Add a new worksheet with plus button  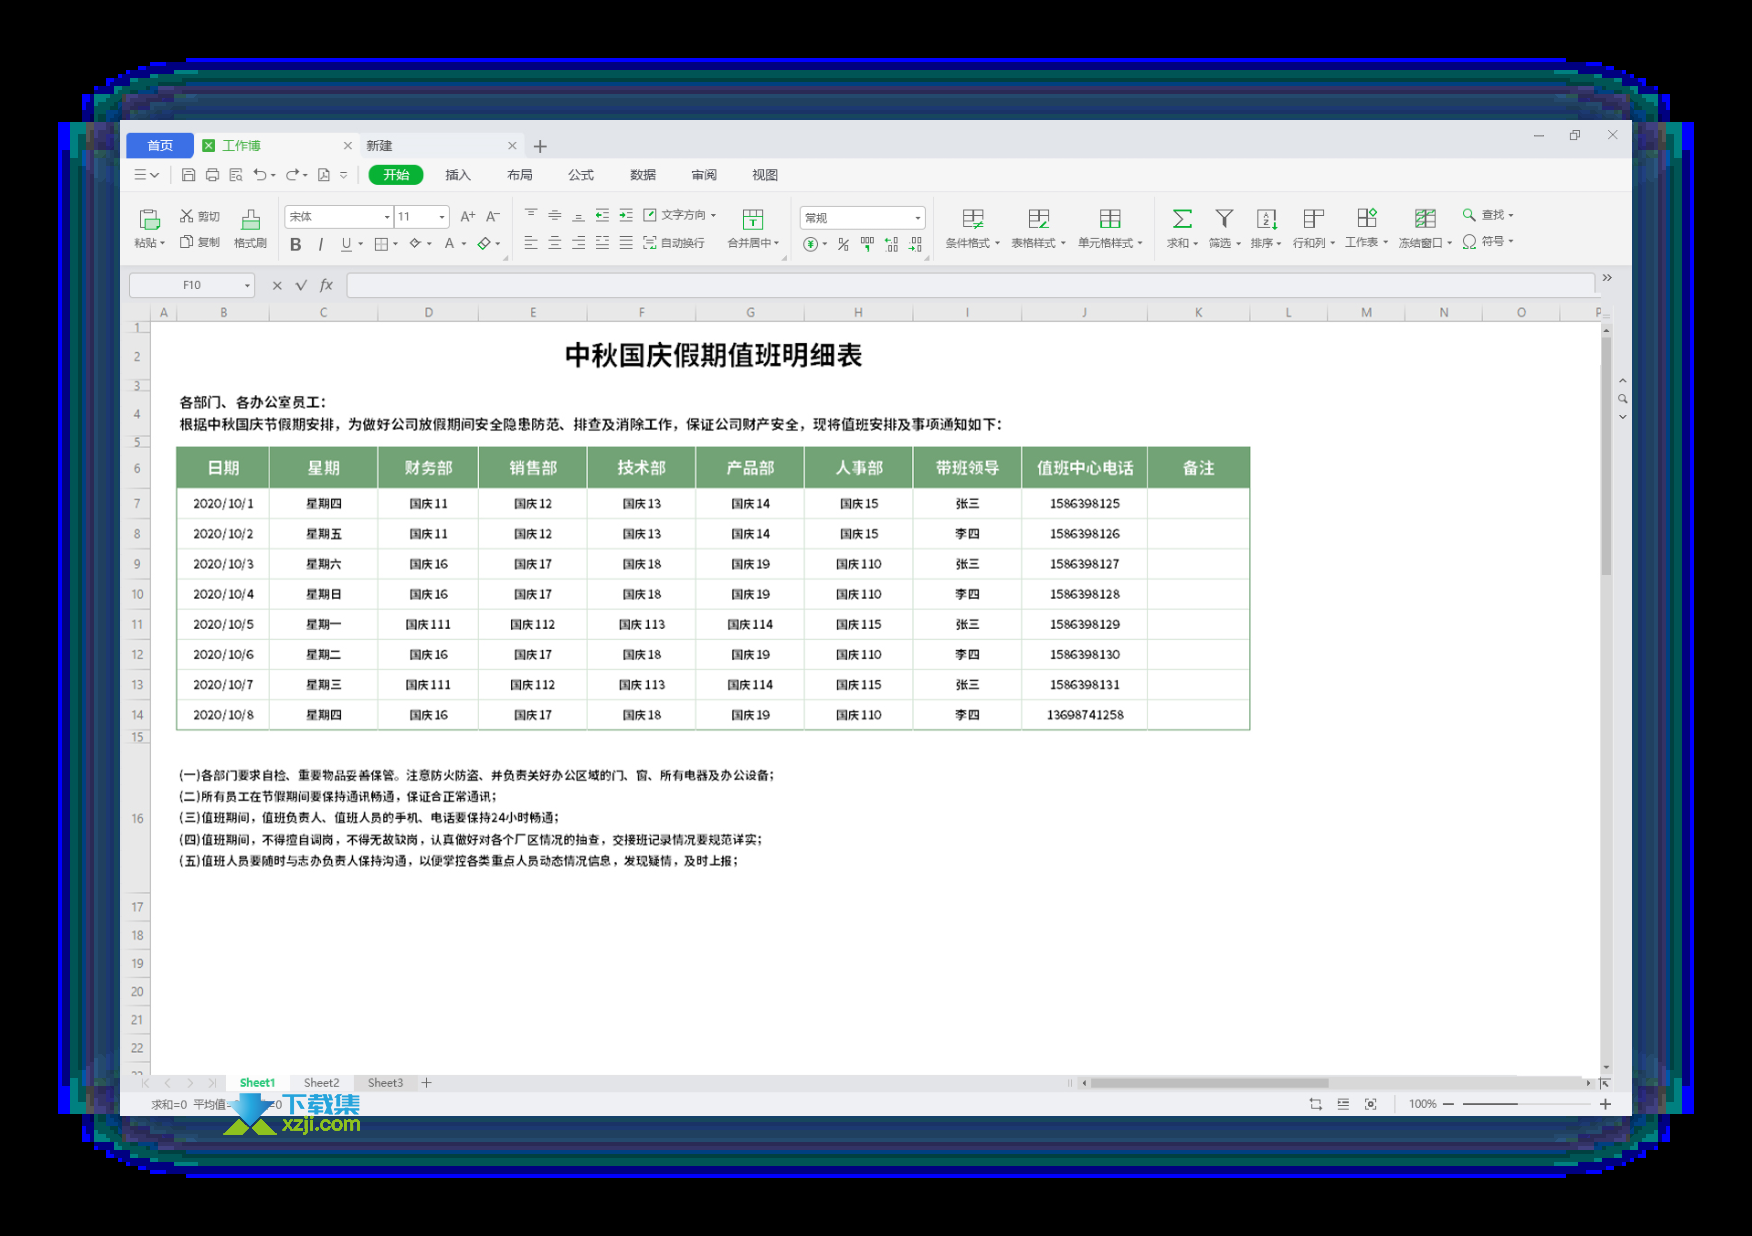point(426,1083)
